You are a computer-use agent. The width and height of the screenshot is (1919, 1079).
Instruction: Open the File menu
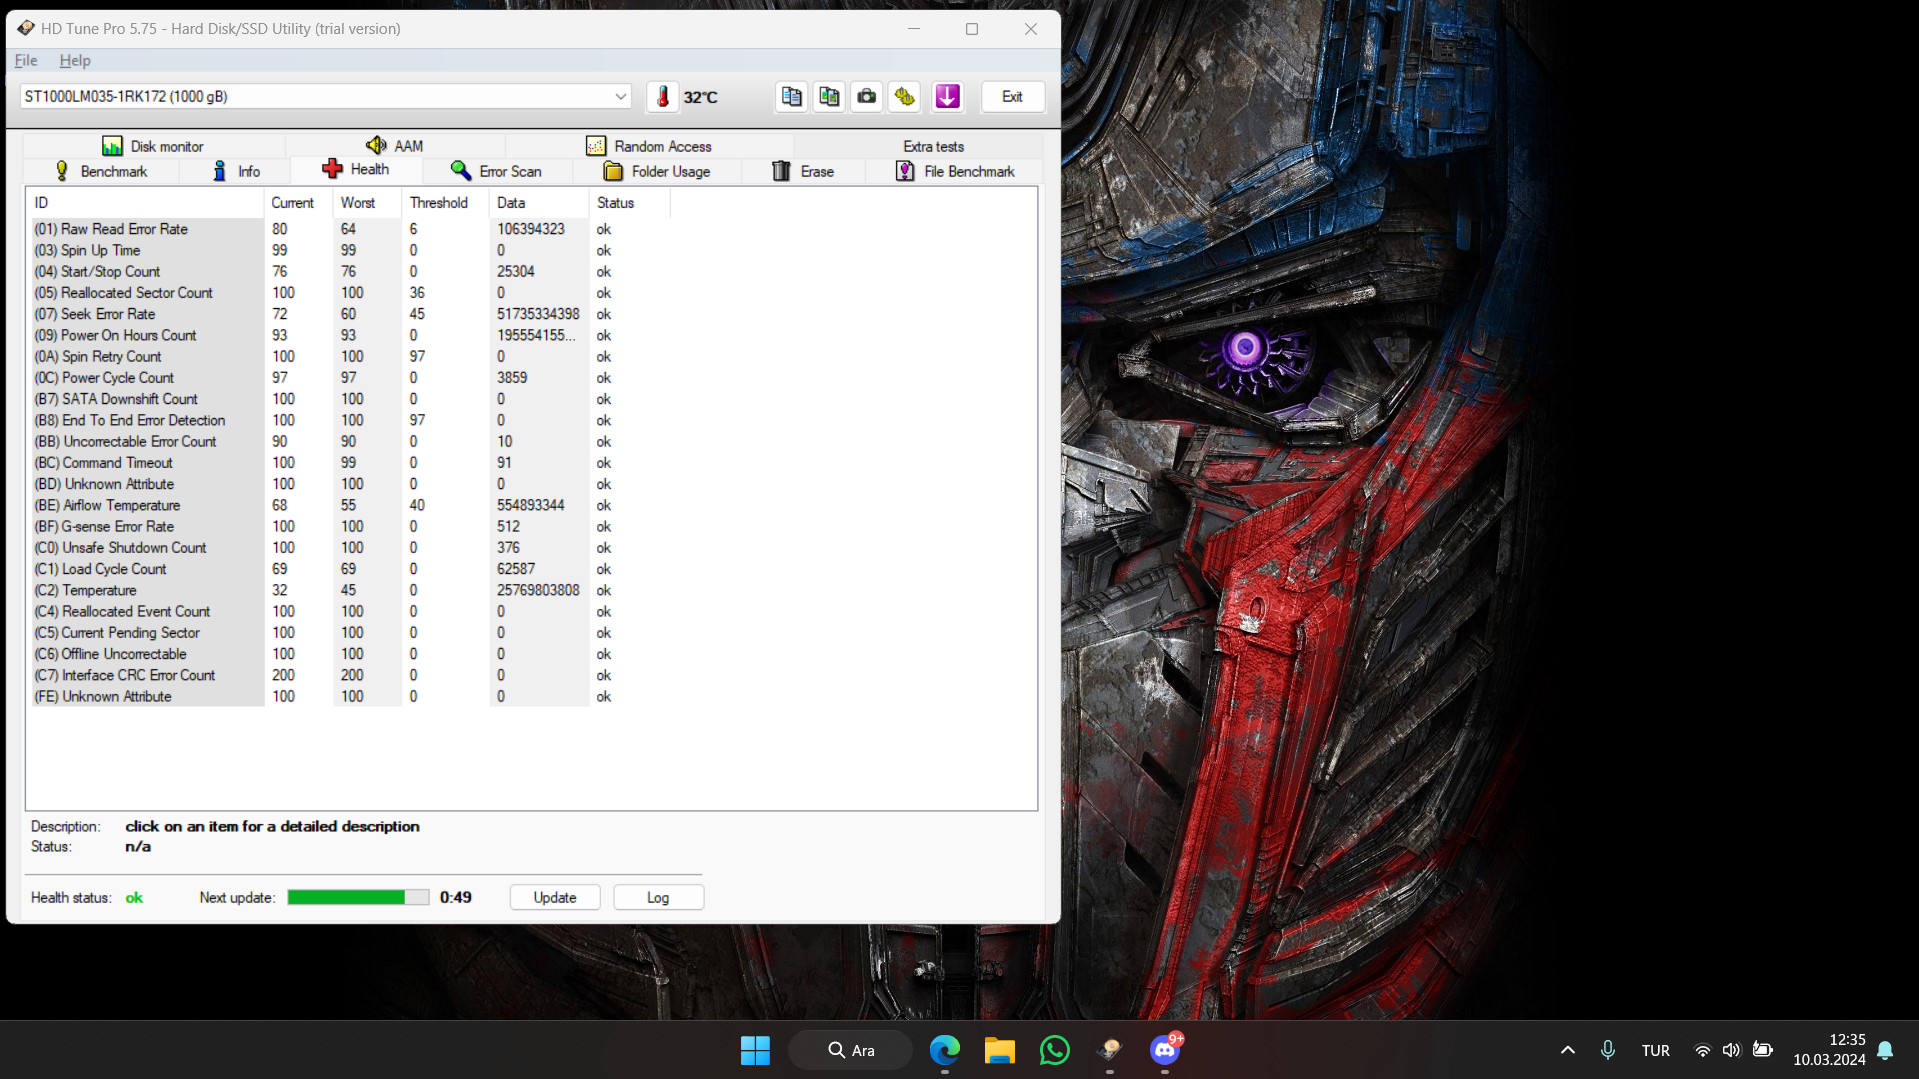point(26,60)
